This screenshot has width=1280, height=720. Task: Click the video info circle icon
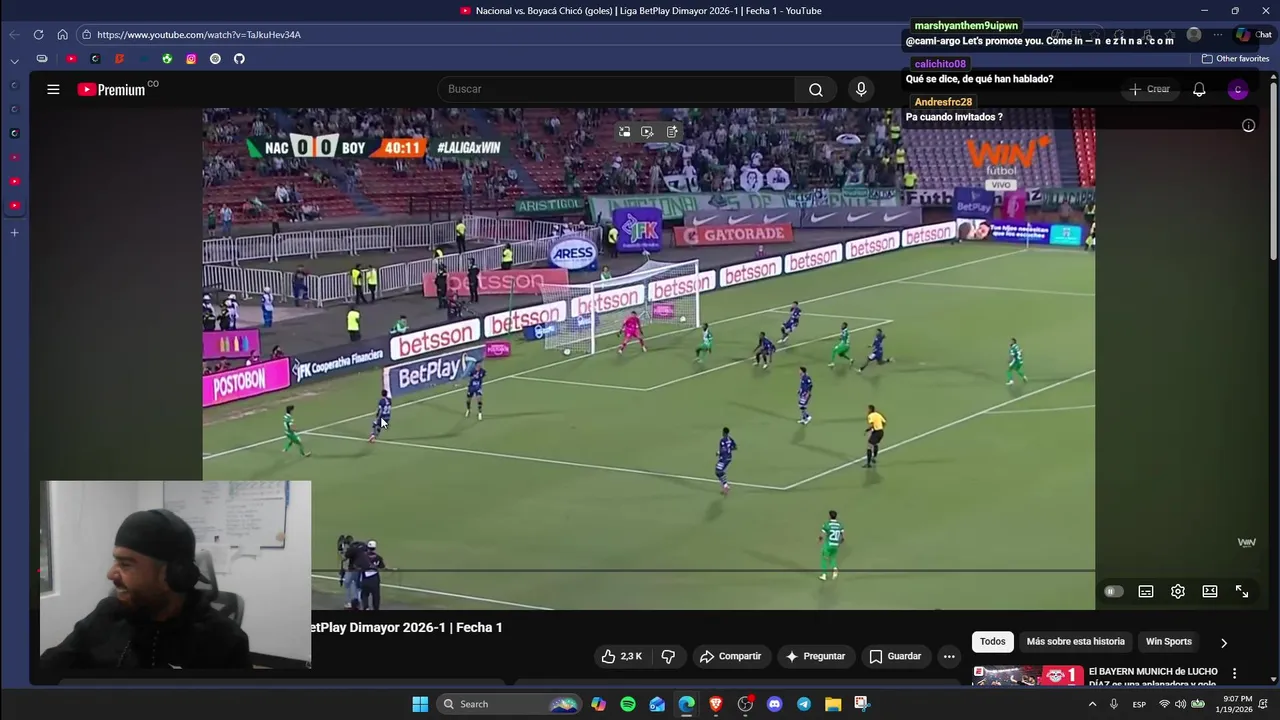coord(1248,126)
